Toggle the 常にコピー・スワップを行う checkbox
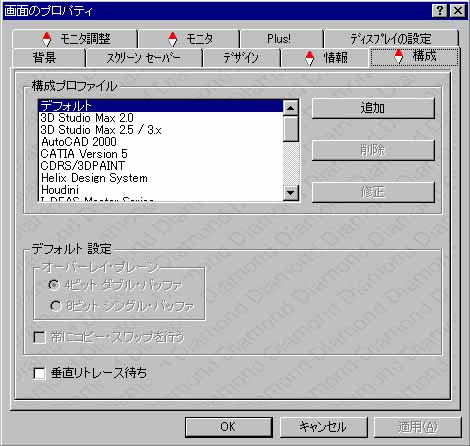 coord(39,337)
